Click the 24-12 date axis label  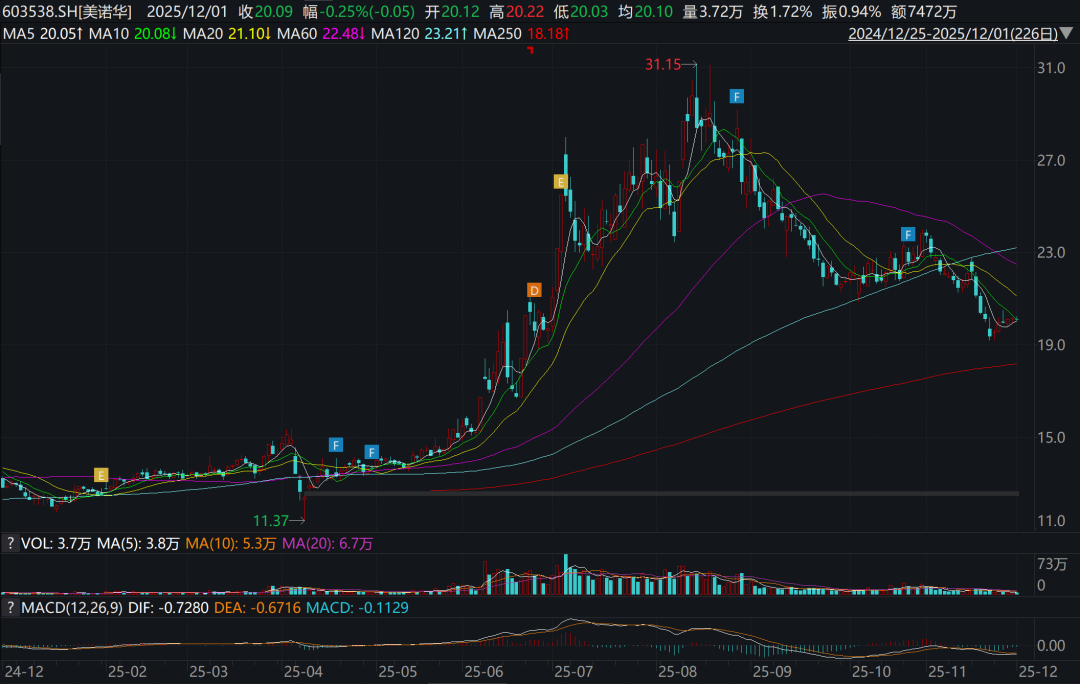click(24, 672)
